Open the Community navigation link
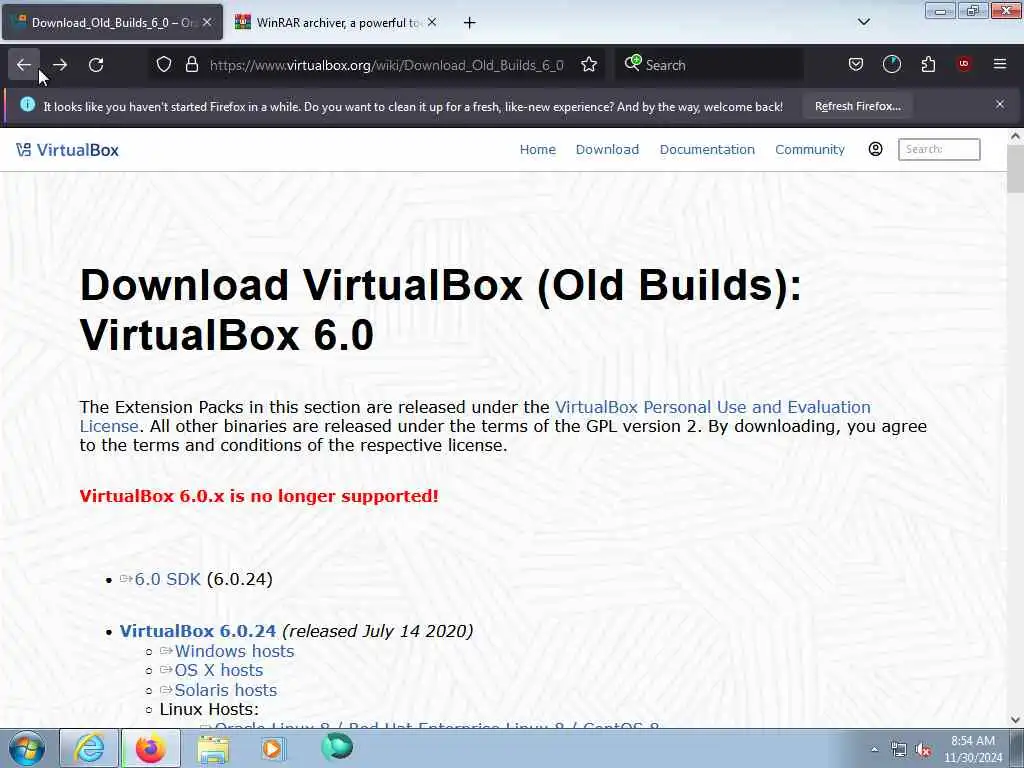 [810, 150]
